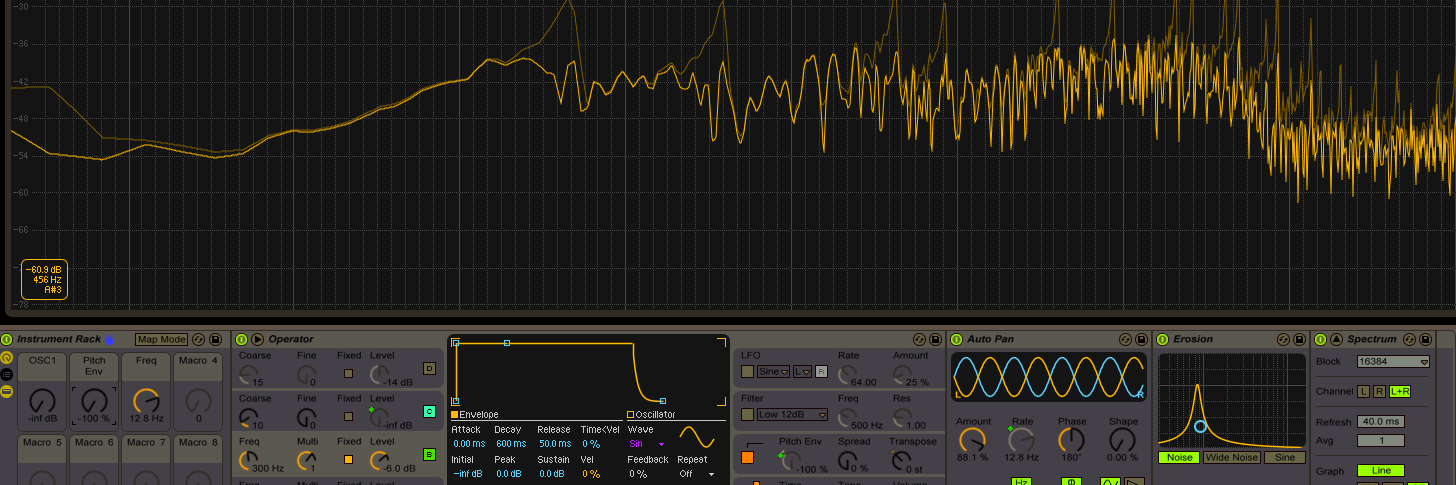The height and width of the screenshot is (485, 1456).
Task: Select channel R in Spectrum
Action: click(x=1380, y=391)
